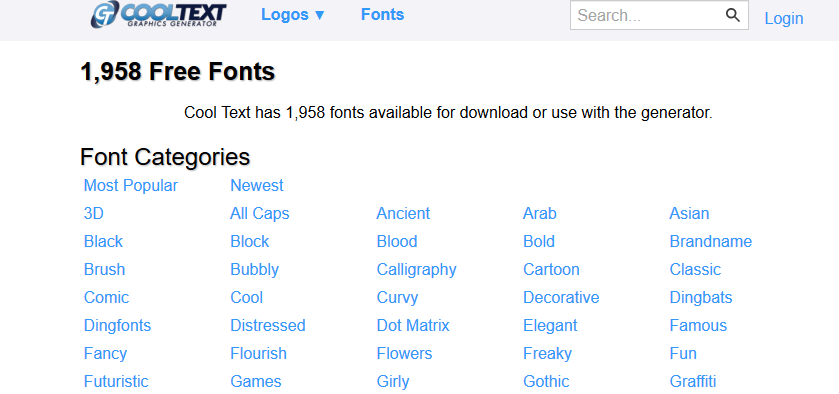Open the Newest fonts category

[x=257, y=186]
